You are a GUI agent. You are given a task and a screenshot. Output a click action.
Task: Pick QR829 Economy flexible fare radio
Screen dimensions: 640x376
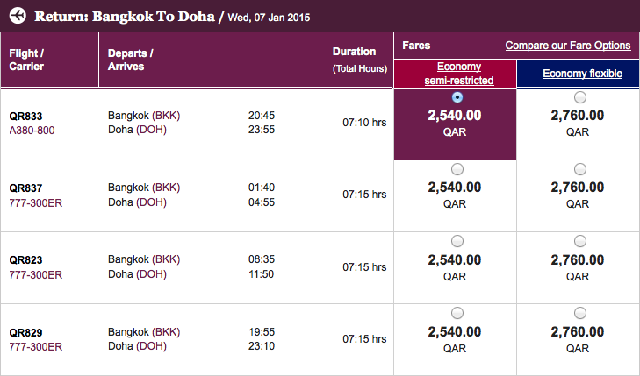[580, 313]
